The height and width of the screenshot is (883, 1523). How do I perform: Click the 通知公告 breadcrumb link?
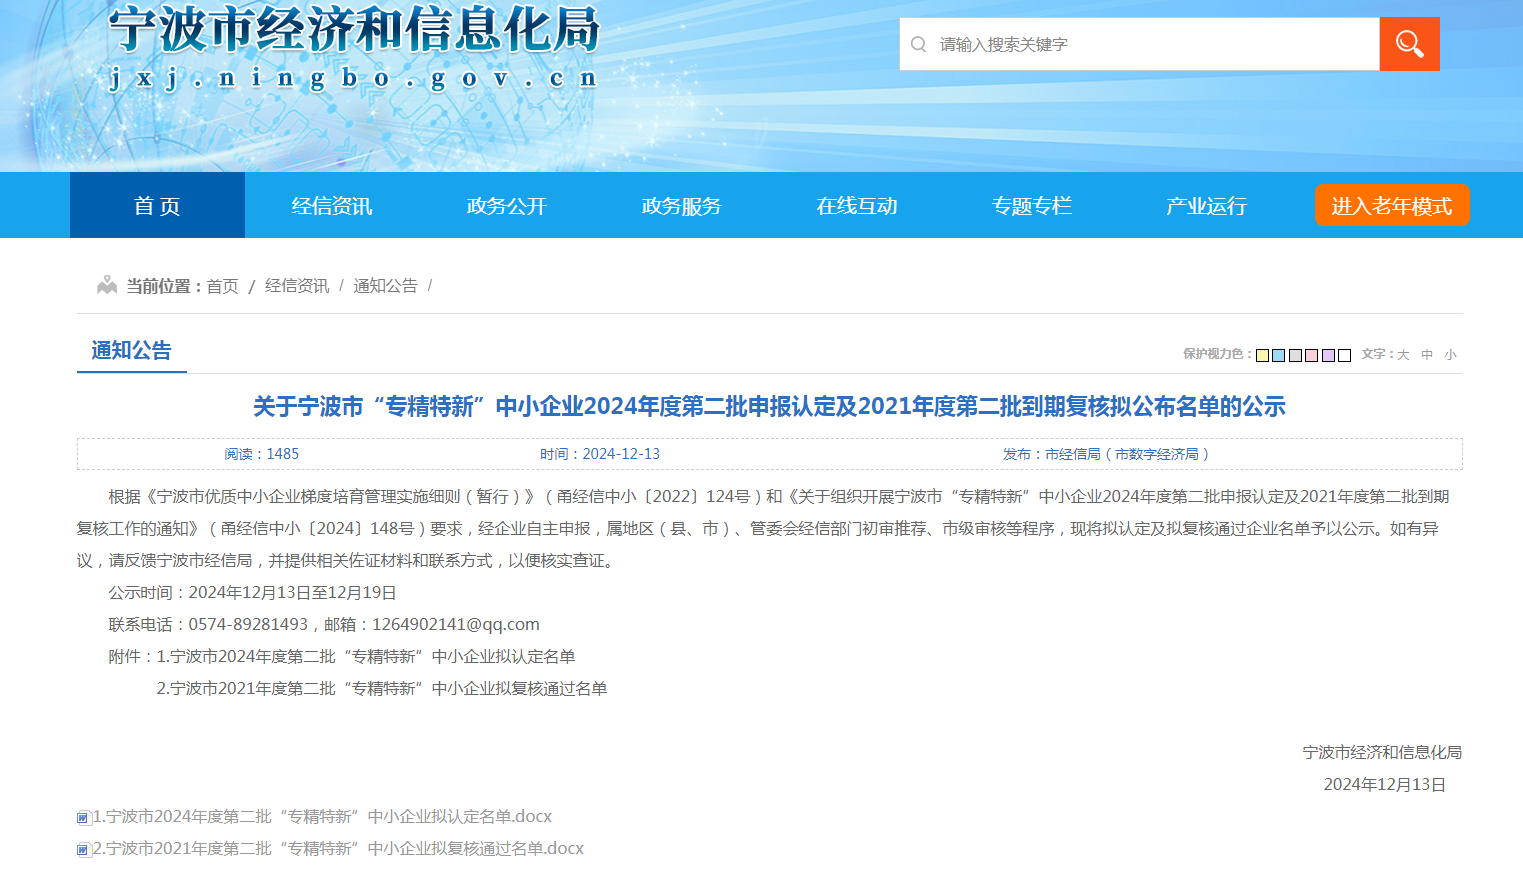tap(385, 286)
